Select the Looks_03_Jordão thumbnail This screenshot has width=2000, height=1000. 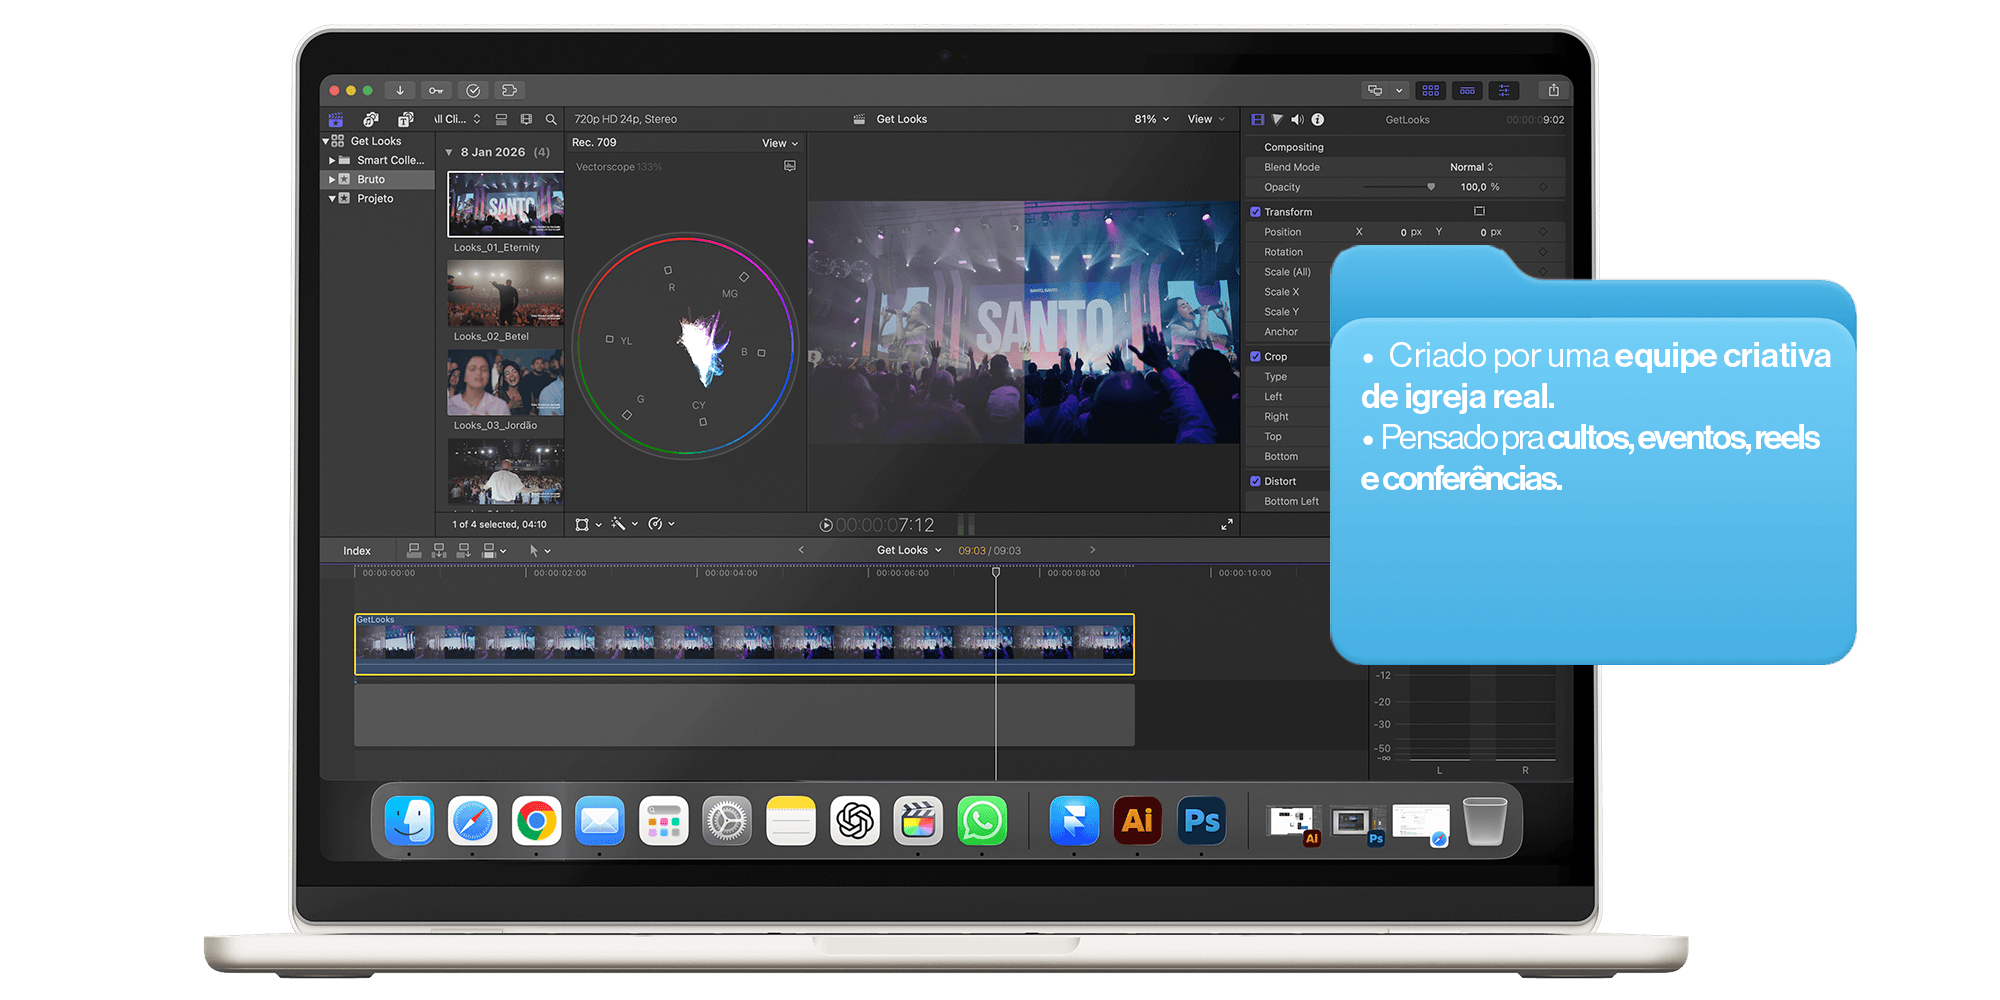[506, 382]
